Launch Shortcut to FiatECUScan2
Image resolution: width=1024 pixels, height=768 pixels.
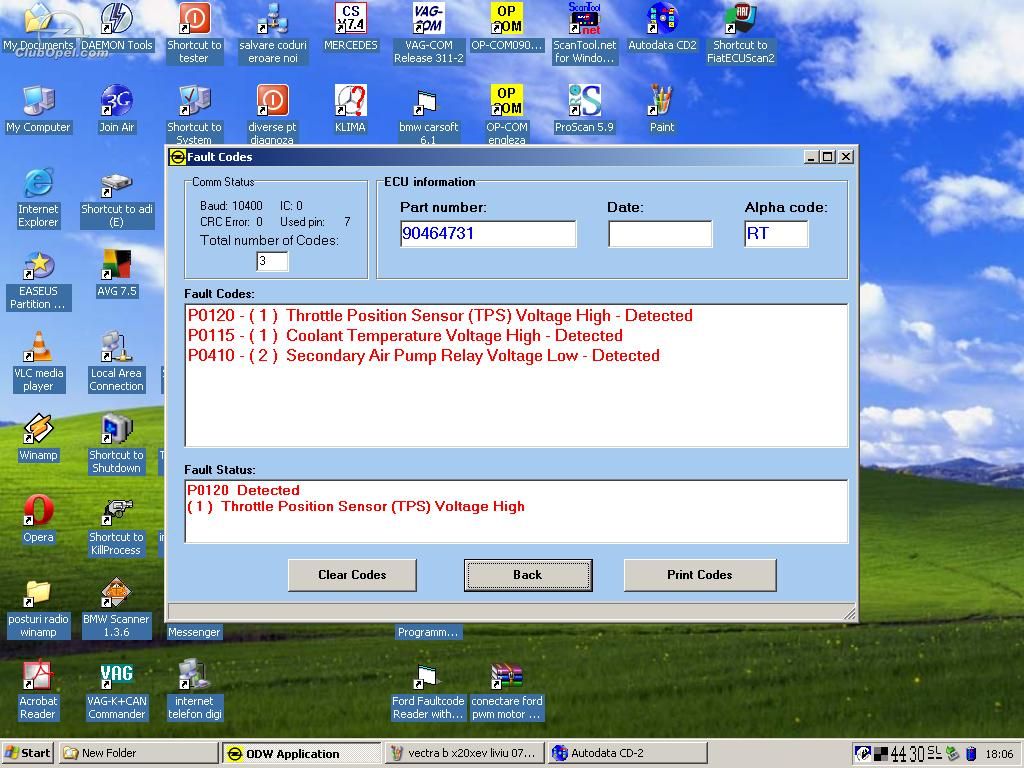[741, 34]
